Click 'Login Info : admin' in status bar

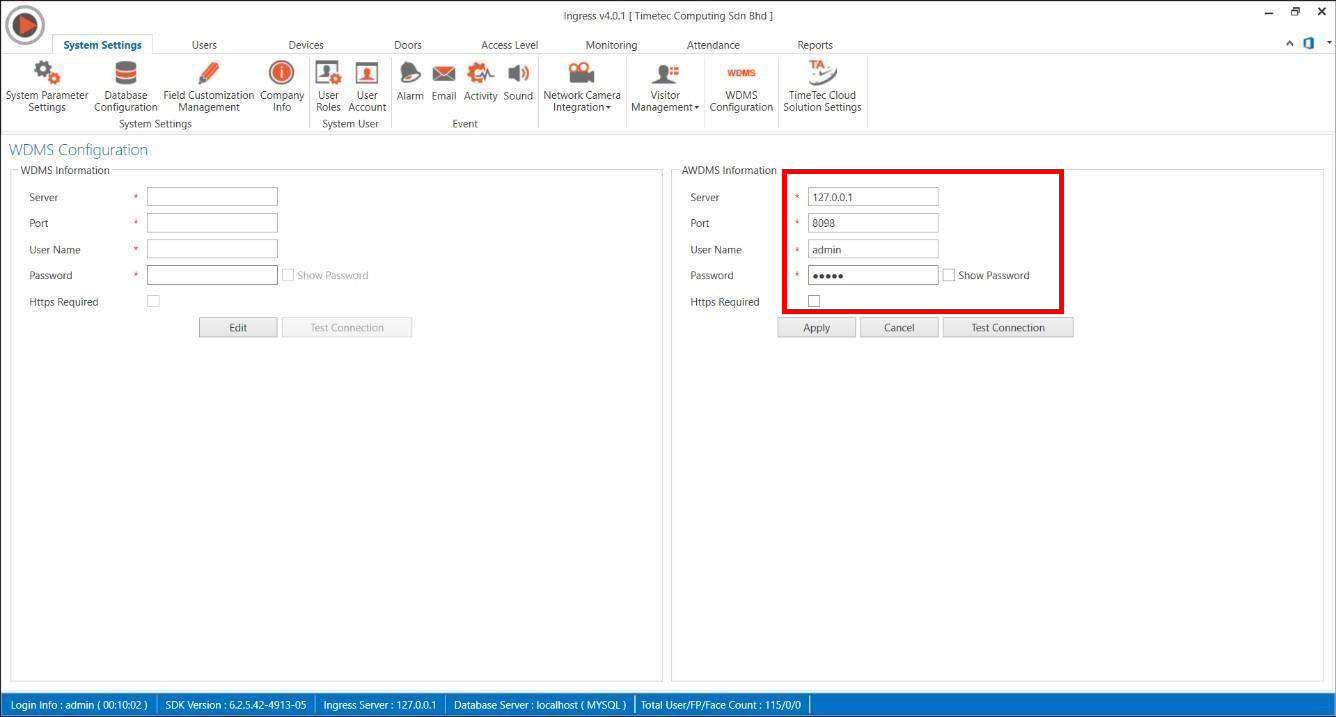point(79,705)
